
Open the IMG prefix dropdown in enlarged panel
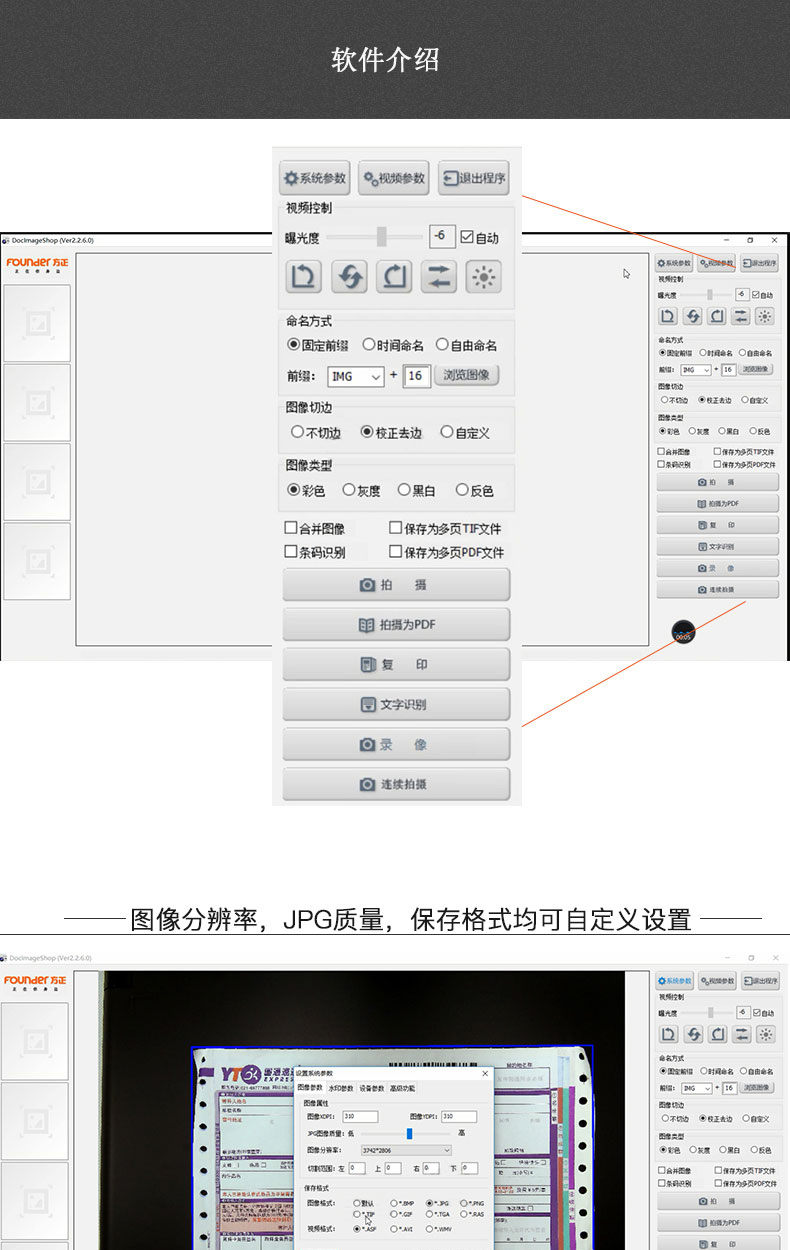[355, 376]
